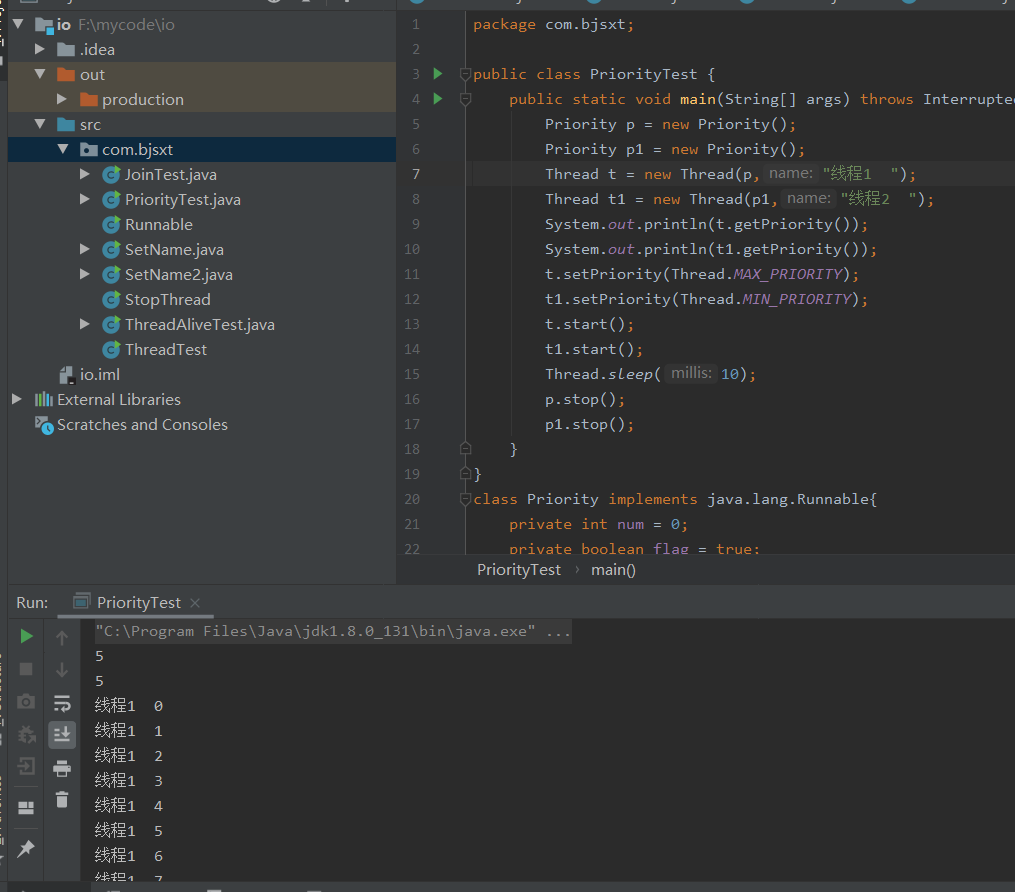This screenshot has height=892, width=1015.
Task: Expand the production folder
Action: [x=62, y=99]
